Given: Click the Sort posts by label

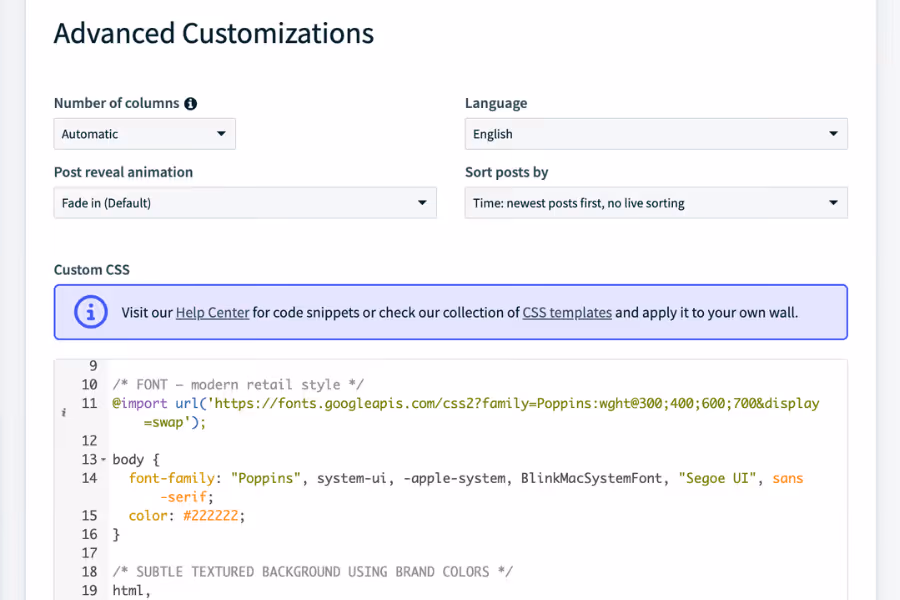Looking at the screenshot, I should (506, 172).
